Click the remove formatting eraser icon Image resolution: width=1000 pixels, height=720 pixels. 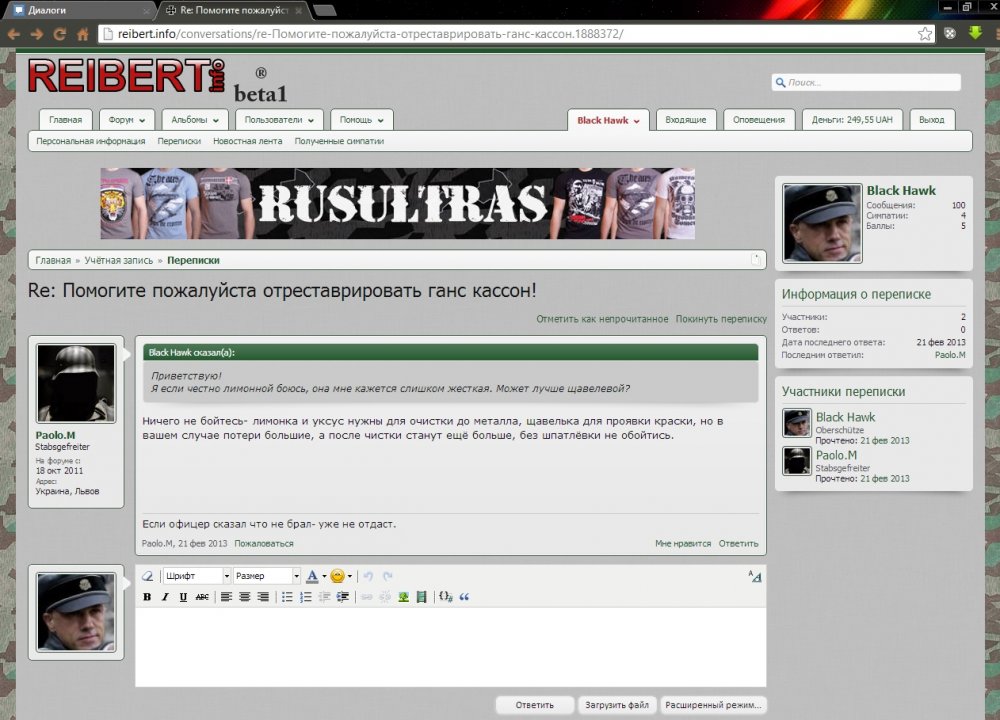(147, 576)
